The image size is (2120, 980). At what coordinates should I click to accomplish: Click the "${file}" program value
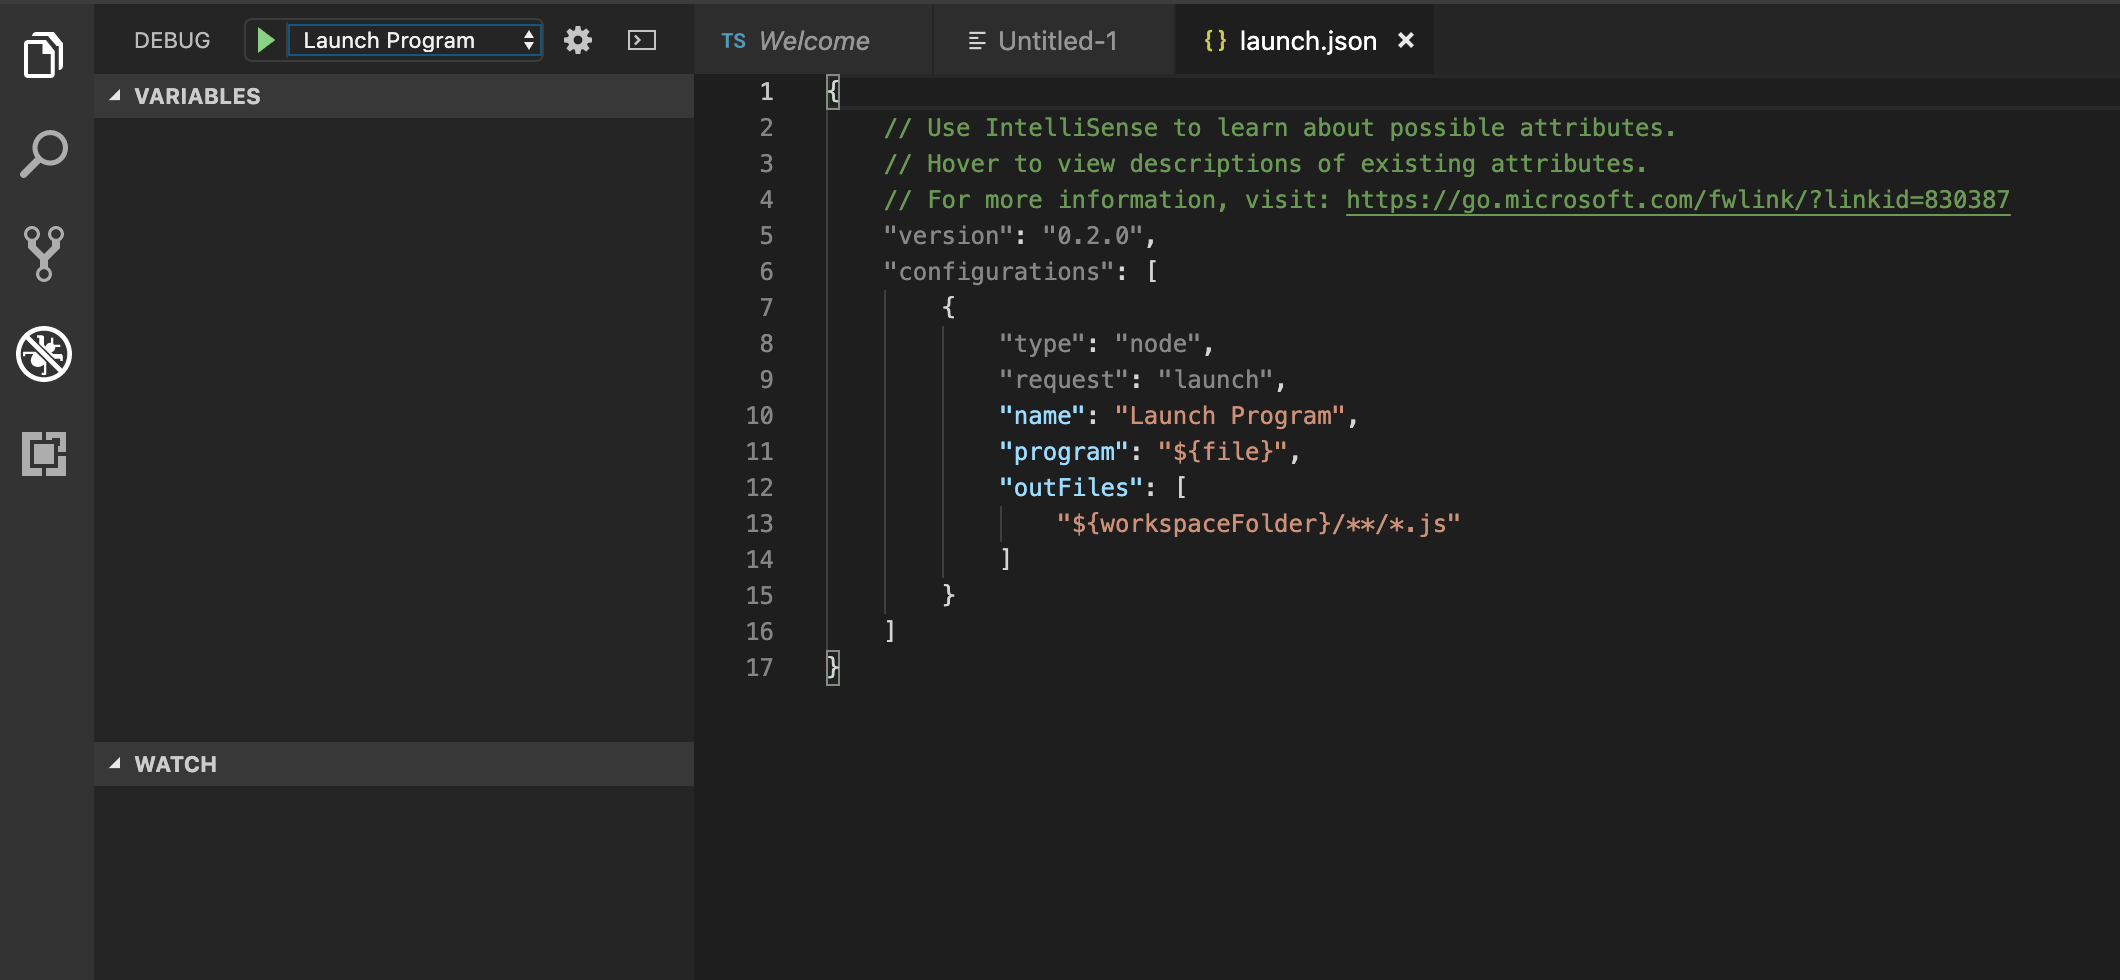1223,452
